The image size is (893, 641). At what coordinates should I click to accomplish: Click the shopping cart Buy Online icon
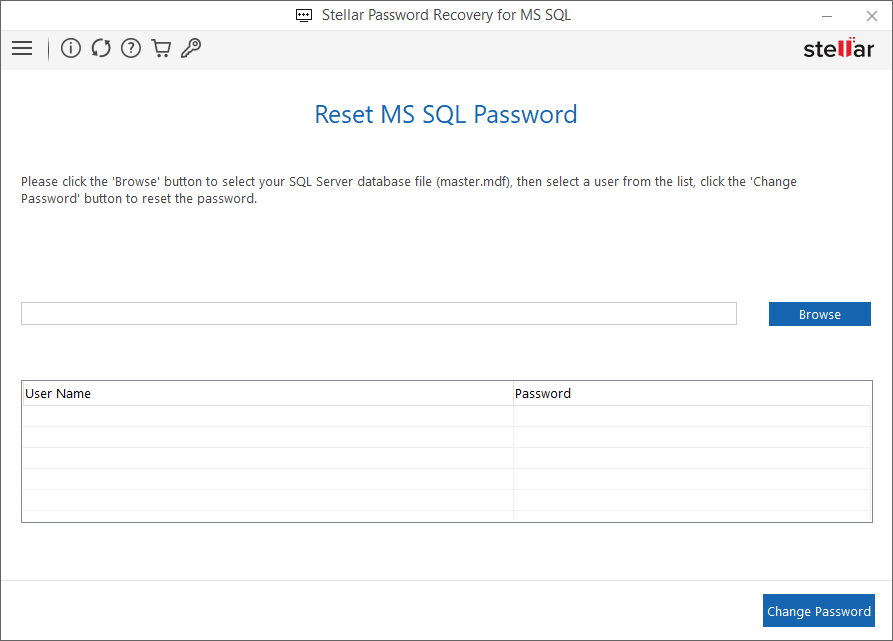point(161,48)
